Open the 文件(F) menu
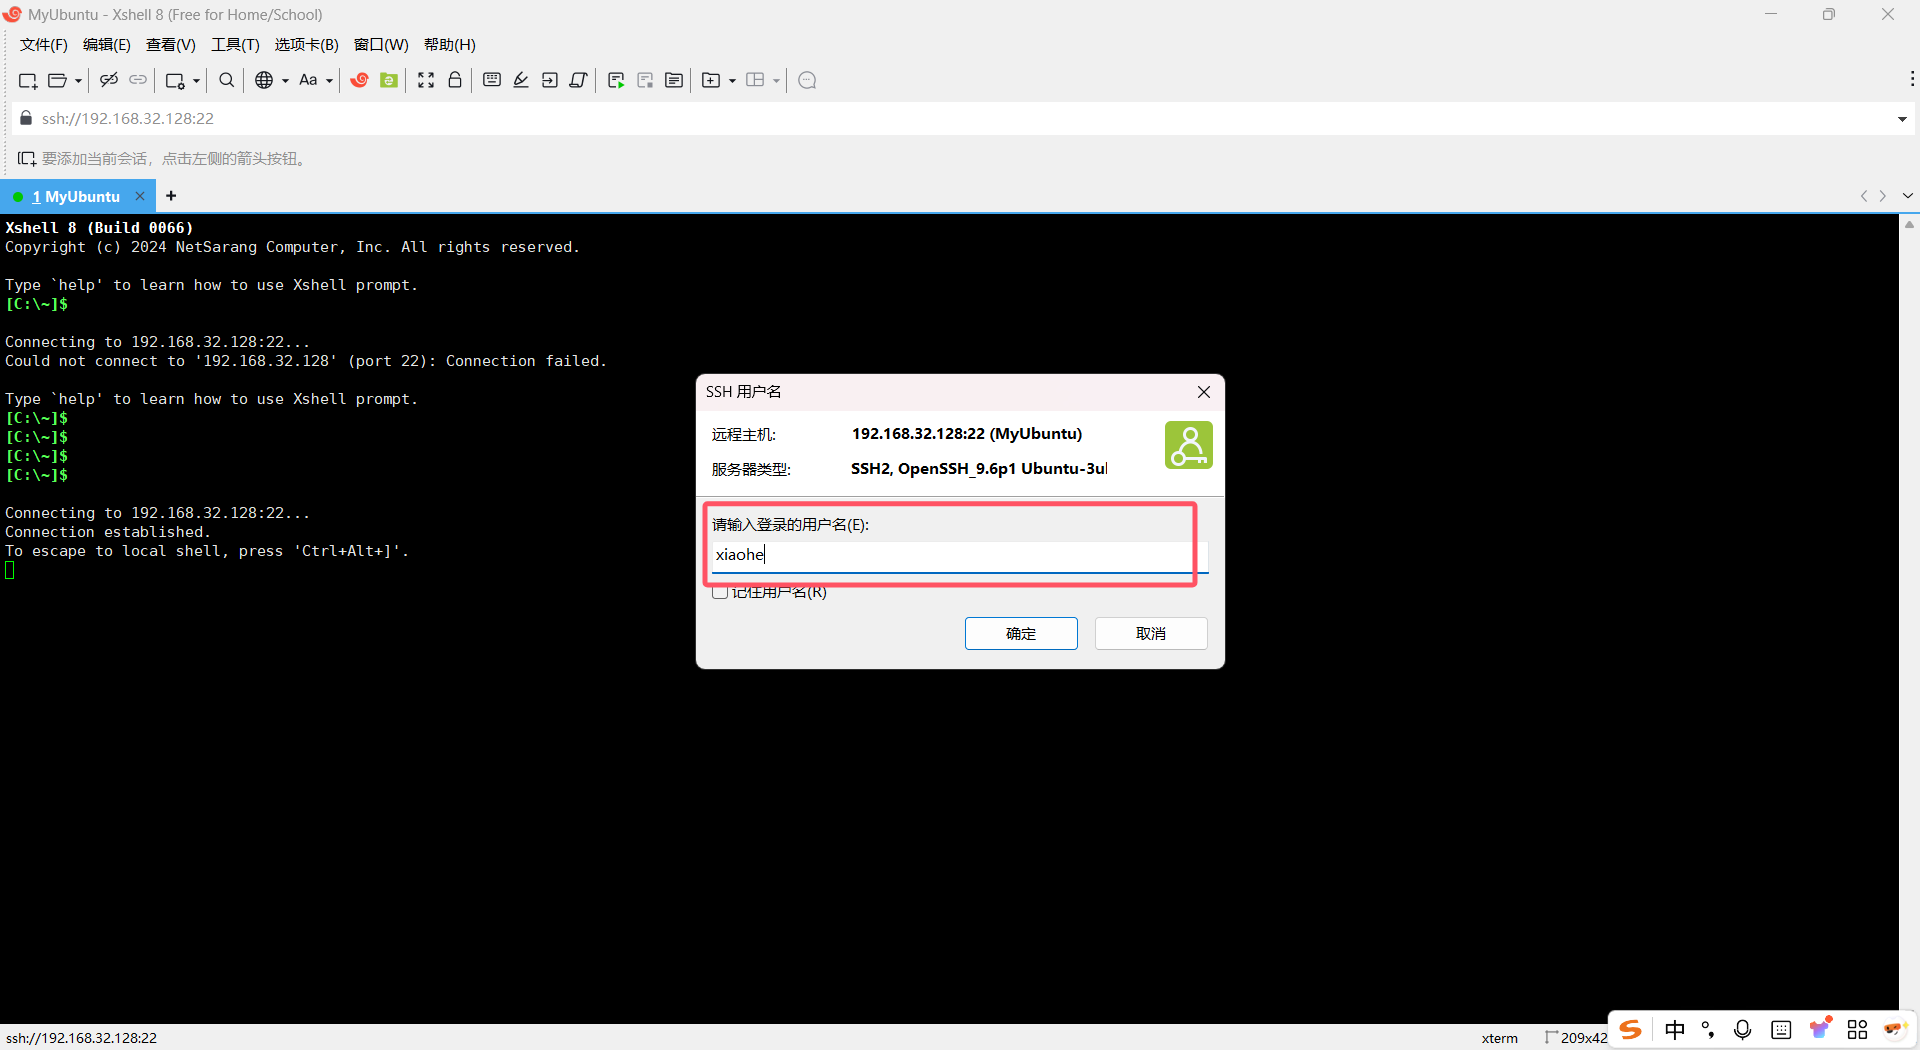Screen dimensions: 1920x1050 (x=44, y=45)
